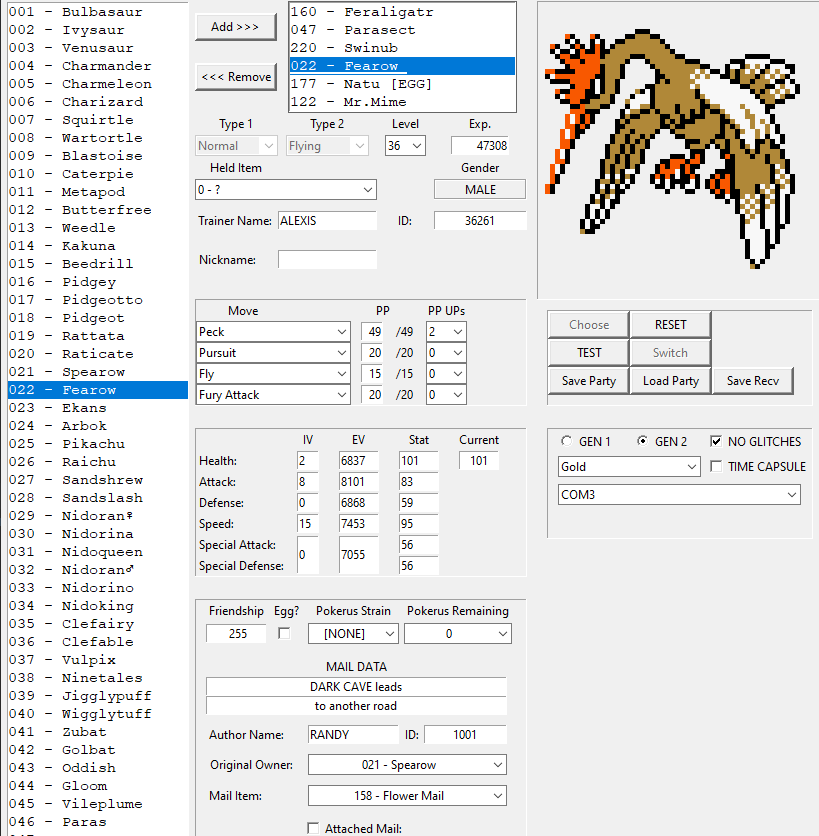The width and height of the screenshot is (819, 836).
Task: Open the game version dropdown set to Gold
Action: tap(628, 466)
